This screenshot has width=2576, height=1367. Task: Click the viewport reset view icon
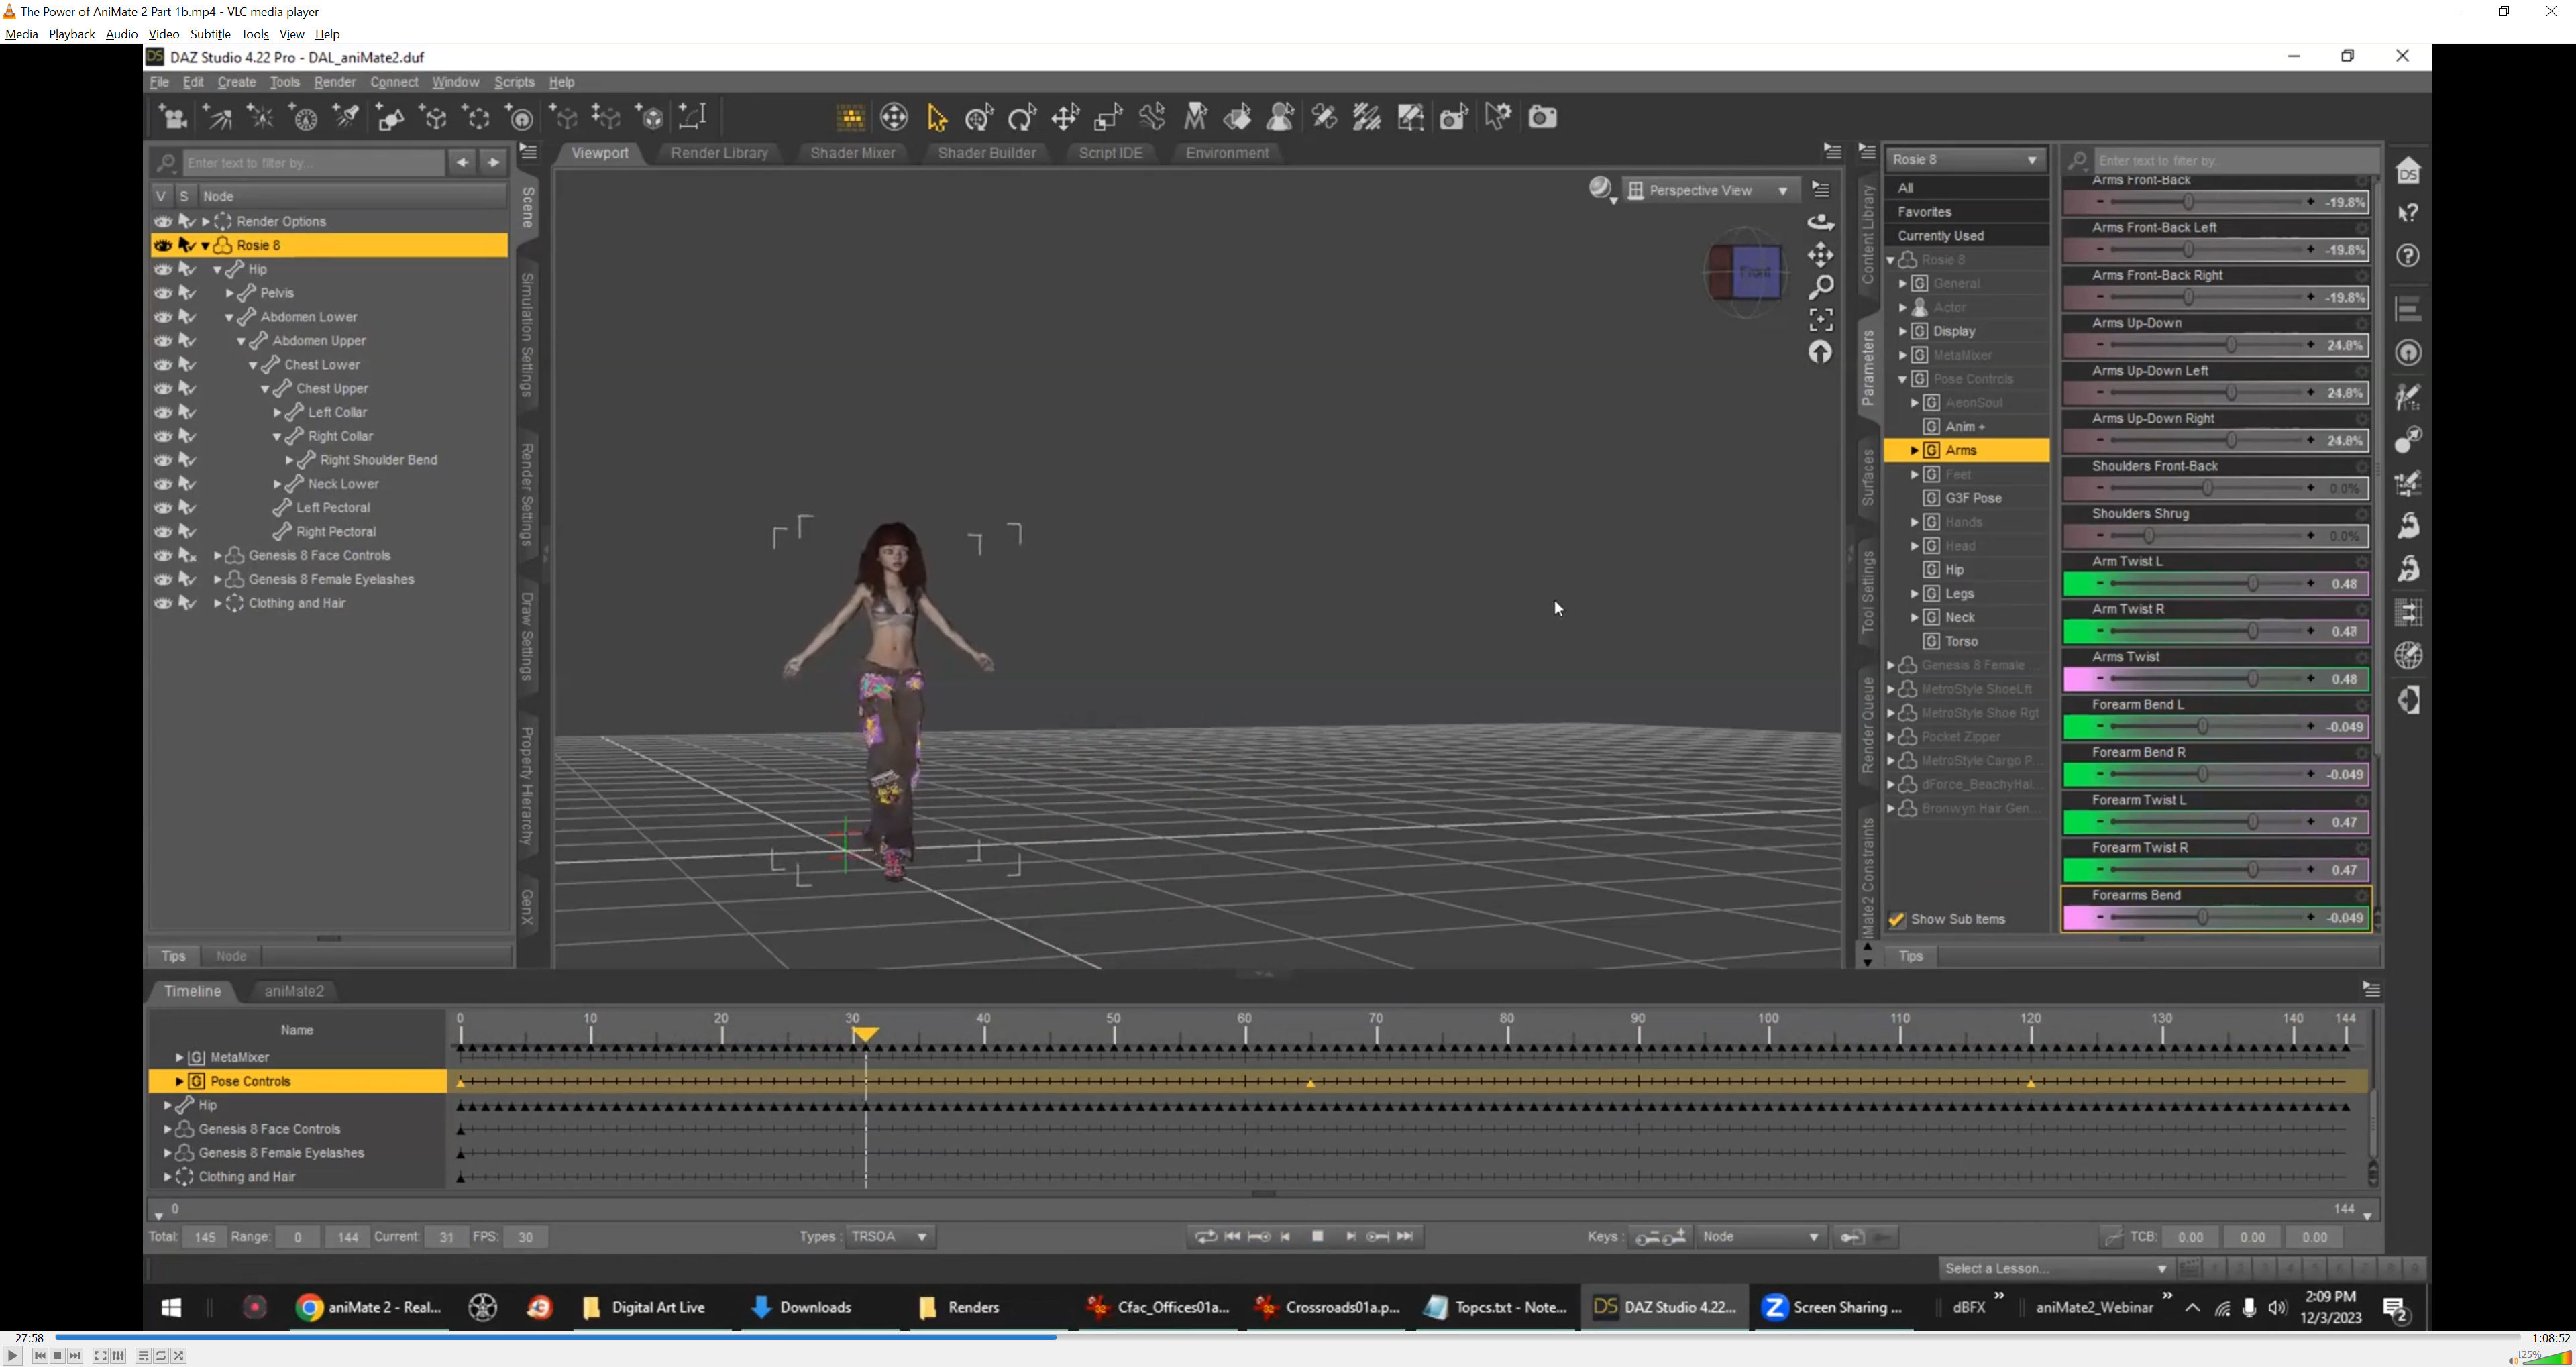coord(1821,352)
